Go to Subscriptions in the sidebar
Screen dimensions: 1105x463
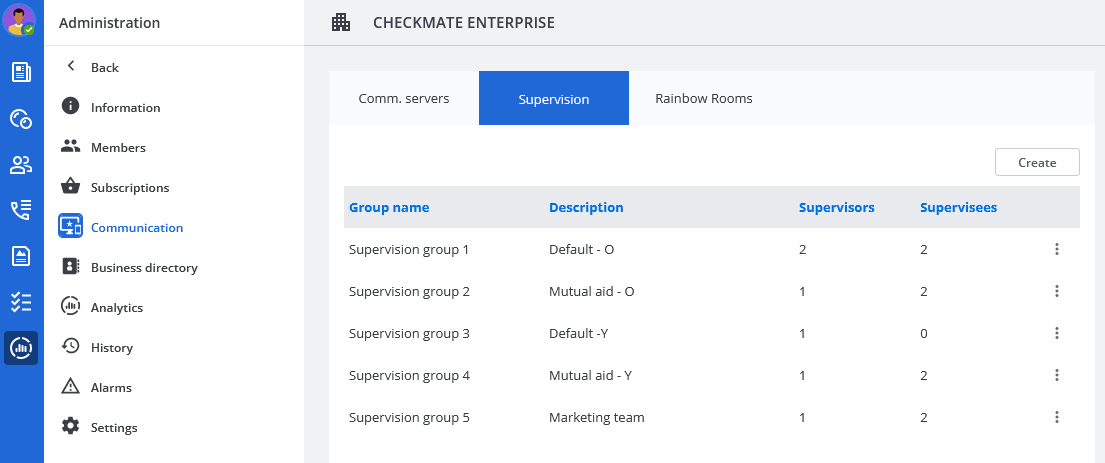coord(129,187)
